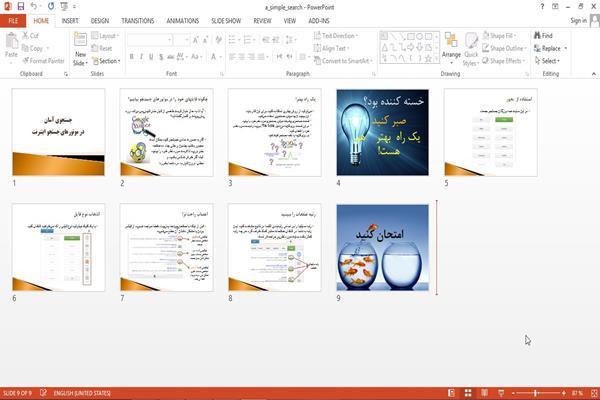Open the Arrange menu
Screen dimensions: 600x400
[451, 48]
